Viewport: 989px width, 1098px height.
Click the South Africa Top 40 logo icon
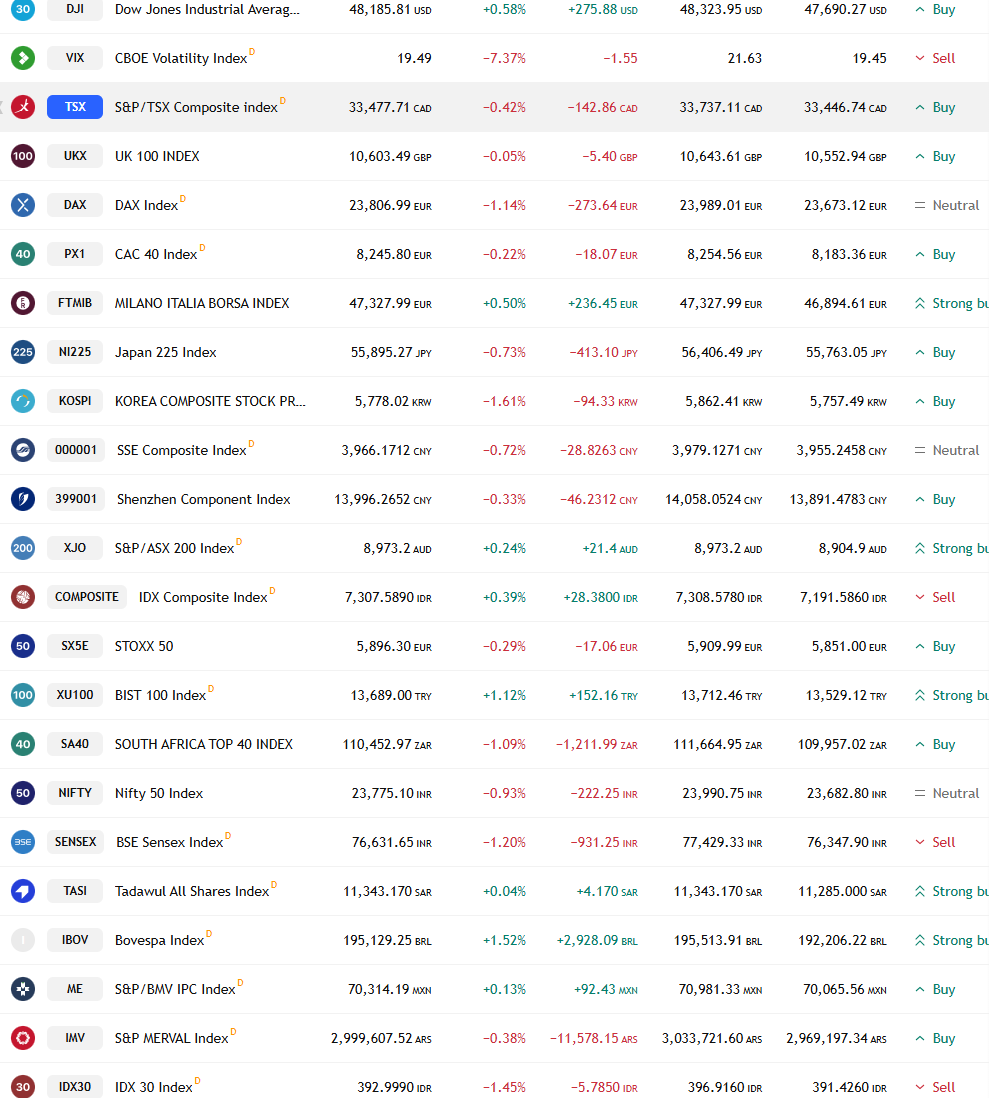click(x=23, y=744)
